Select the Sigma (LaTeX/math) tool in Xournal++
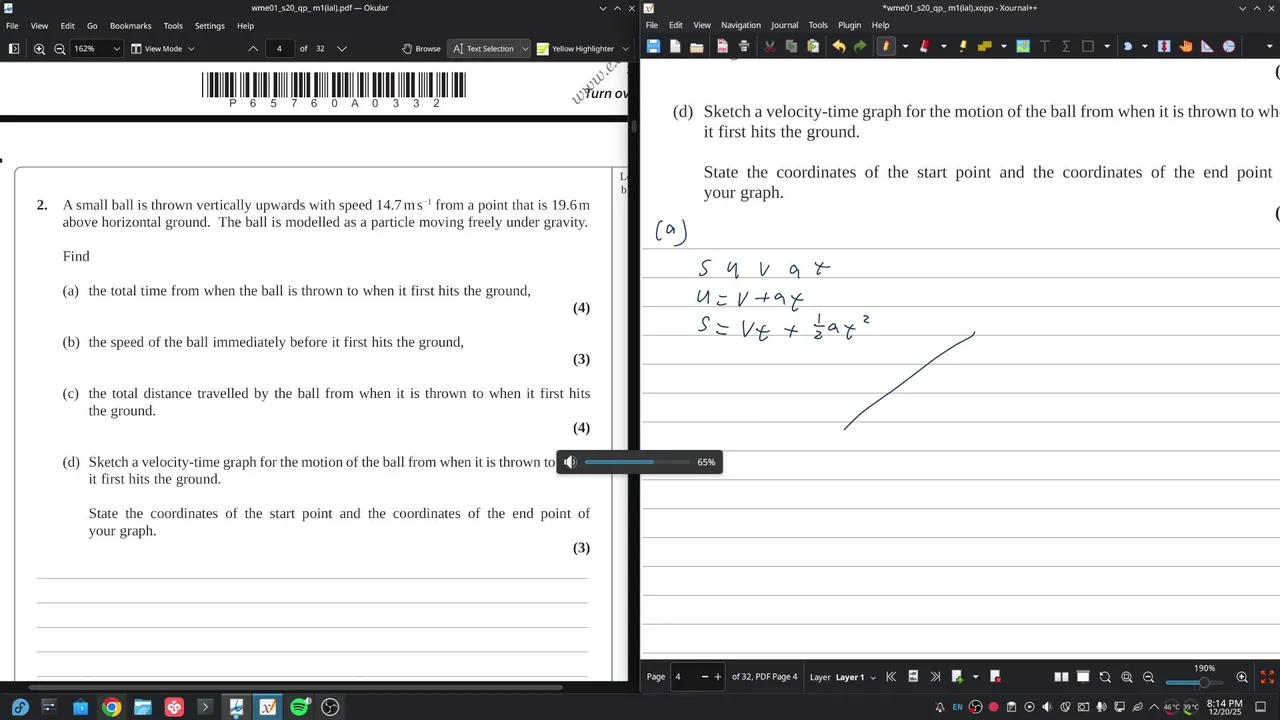The image size is (1280, 720). (1066, 46)
